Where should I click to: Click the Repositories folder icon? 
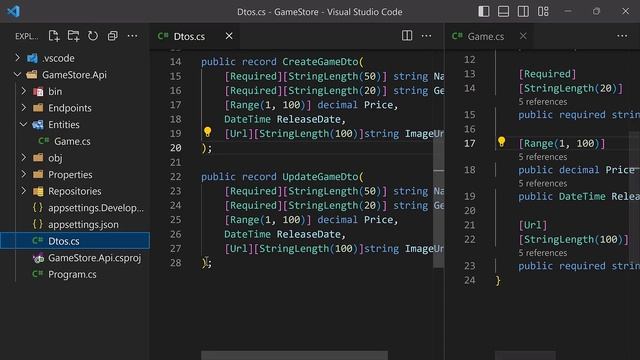38,191
